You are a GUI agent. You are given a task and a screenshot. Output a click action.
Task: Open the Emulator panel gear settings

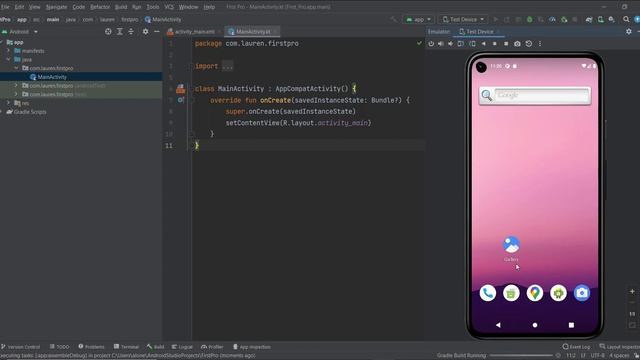tap(629, 31)
